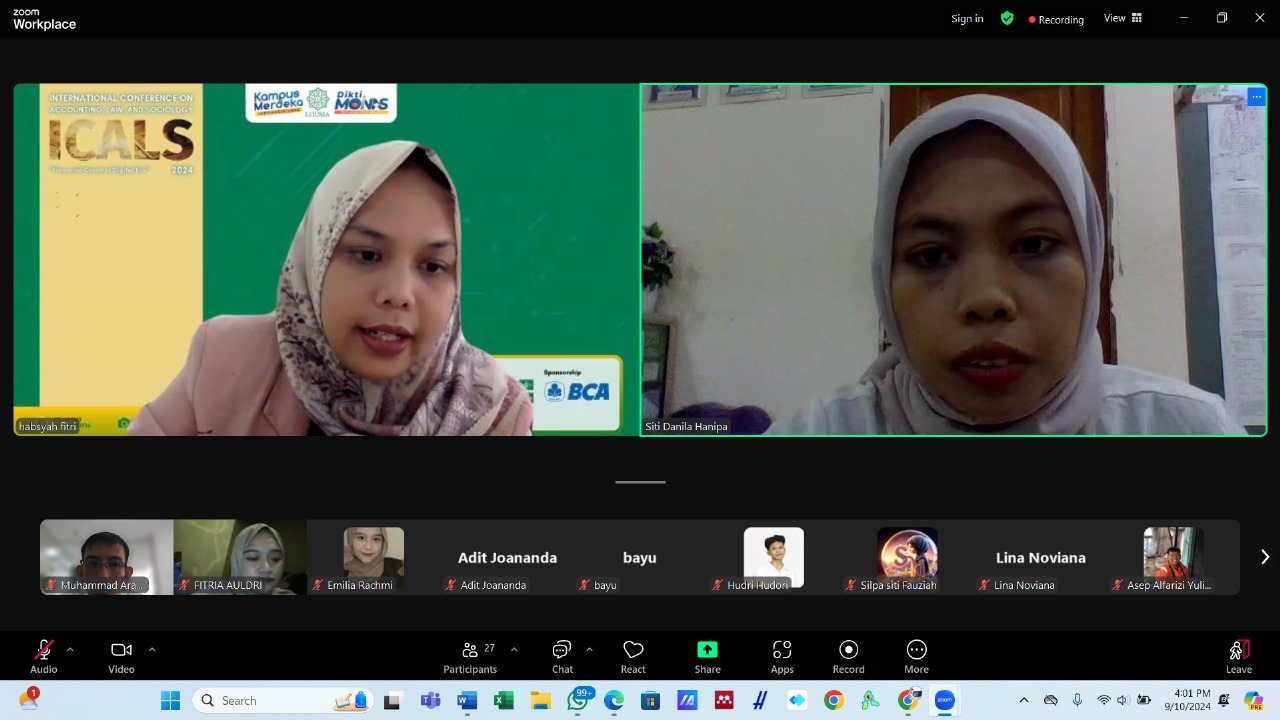Expand the audio settings caret

(70, 649)
